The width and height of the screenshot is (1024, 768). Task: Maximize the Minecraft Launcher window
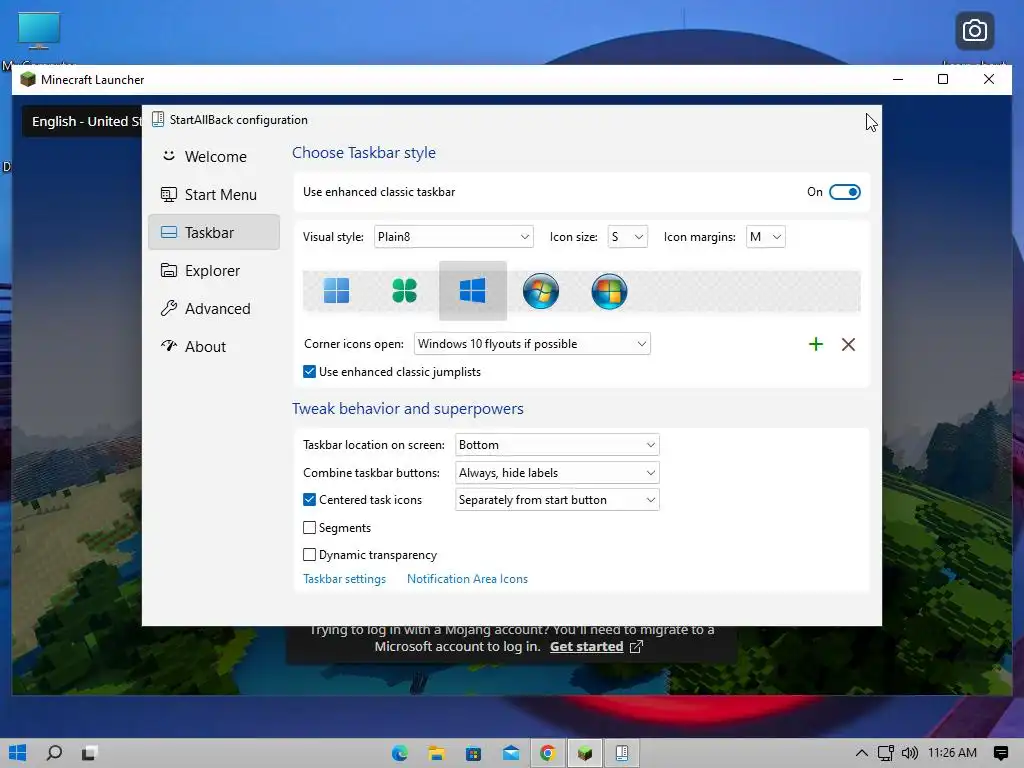pyautogui.click(x=943, y=79)
